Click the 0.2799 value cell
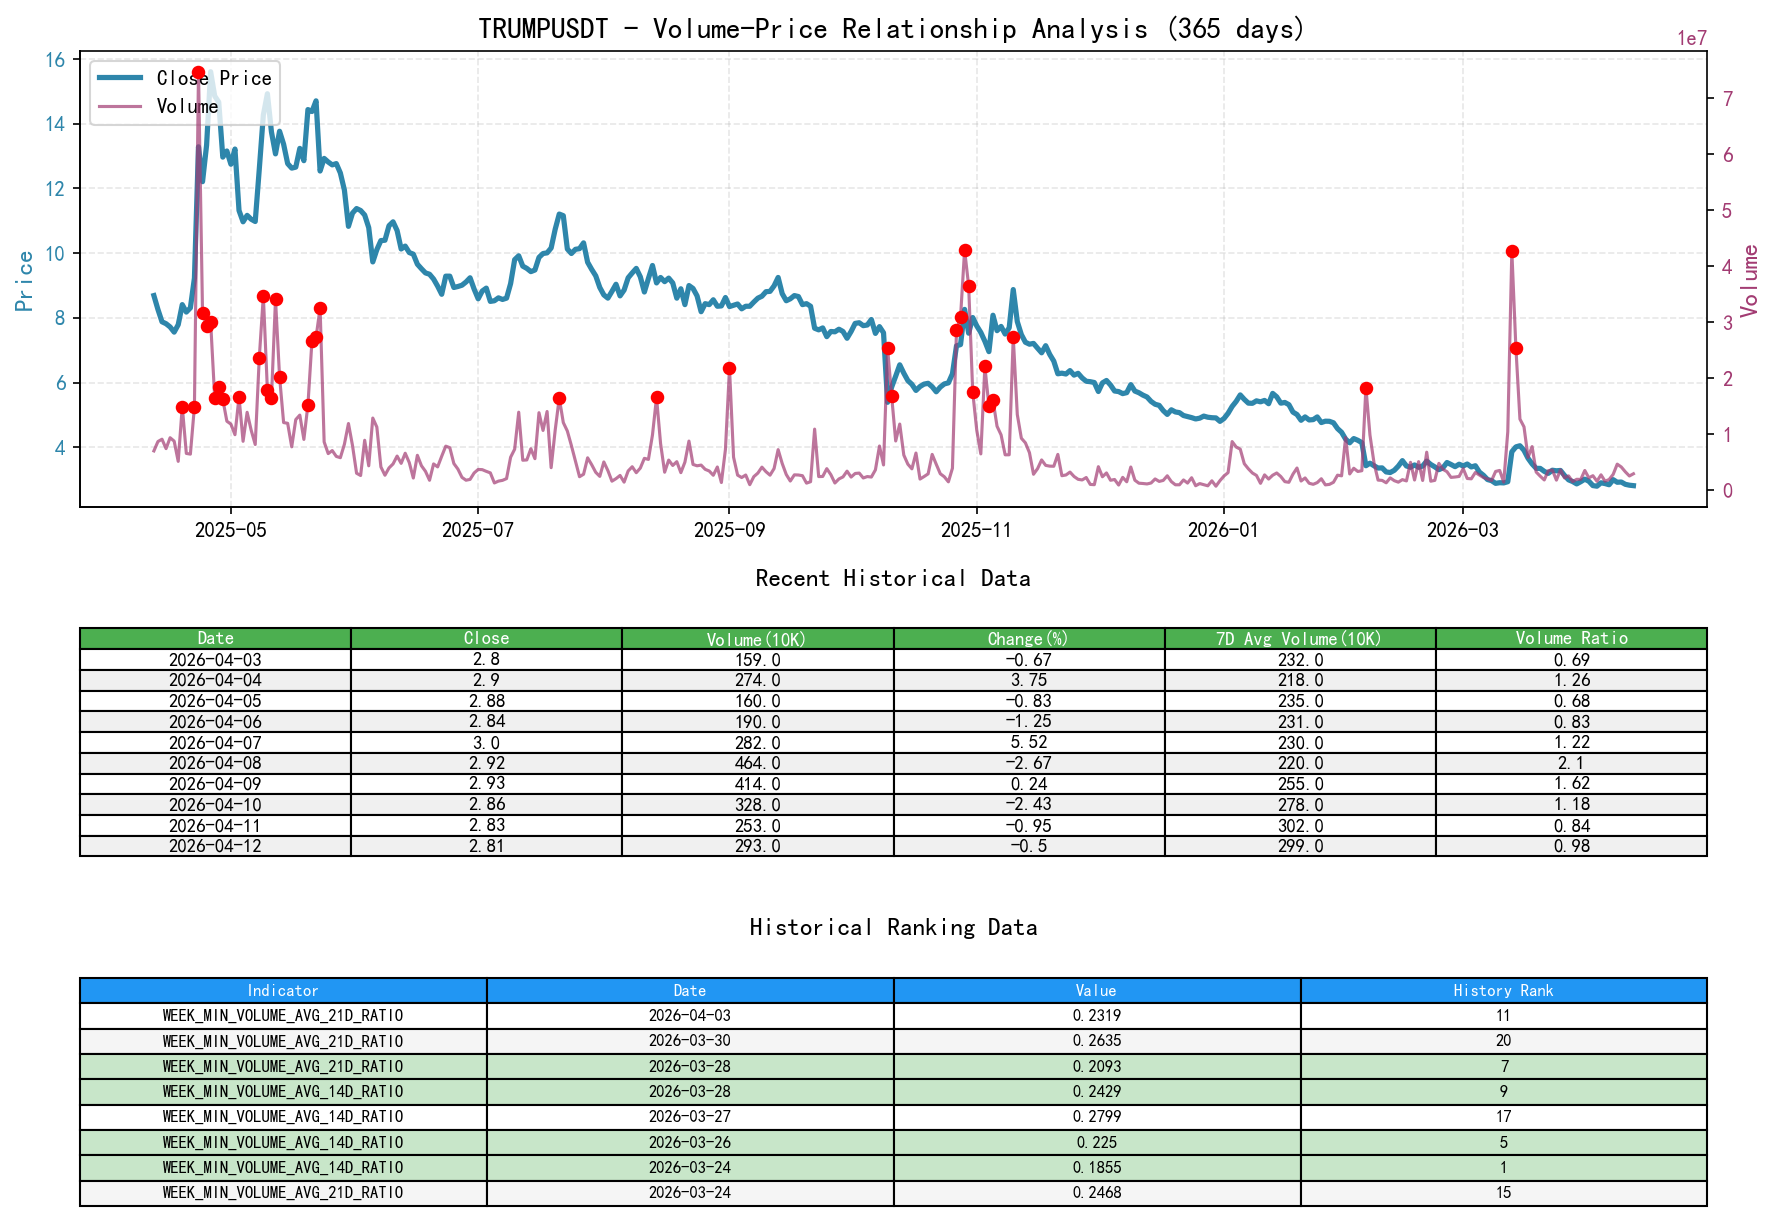Image resolution: width=1776 pixels, height=1221 pixels. pyautogui.click(x=1096, y=1117)
